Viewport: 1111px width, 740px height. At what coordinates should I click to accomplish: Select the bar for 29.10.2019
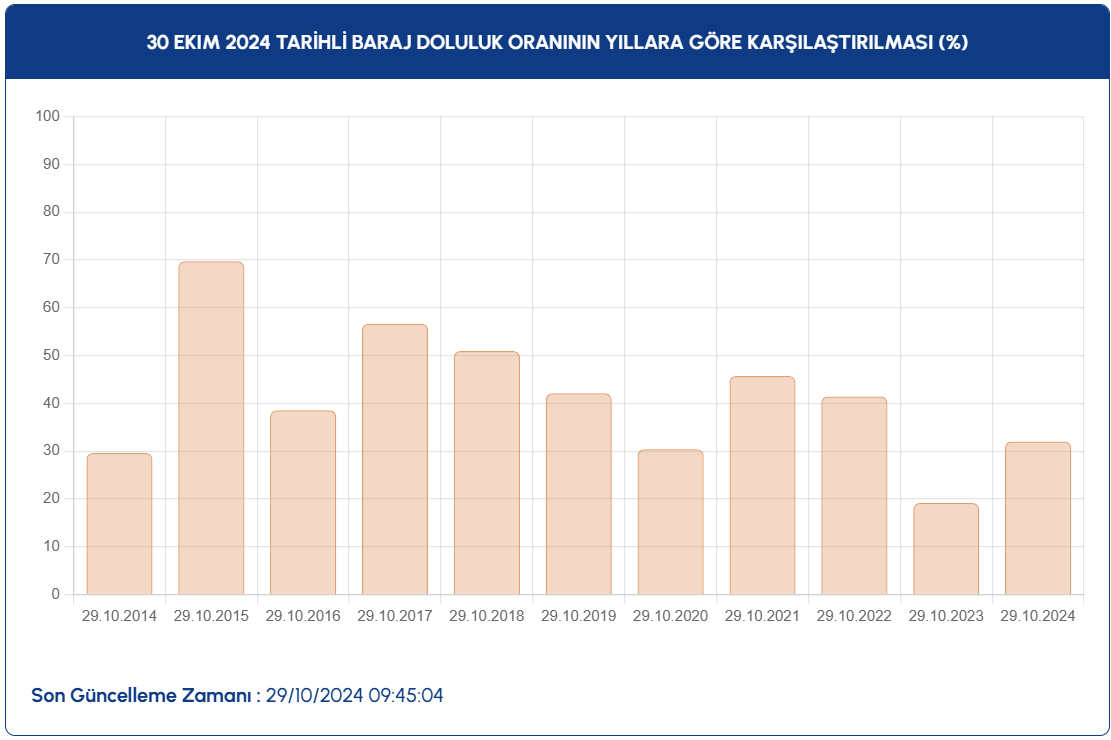pyautogui.click(x=579, y=494)
